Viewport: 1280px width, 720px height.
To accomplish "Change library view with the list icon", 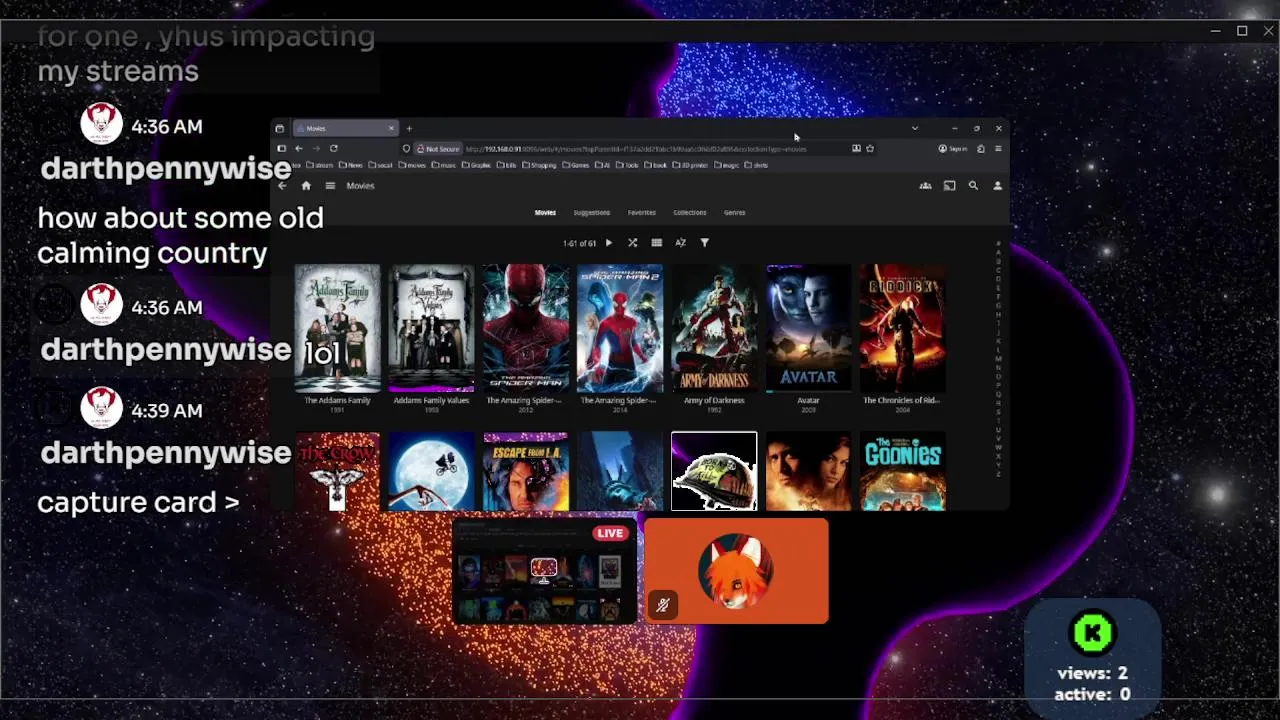I will coord(656,243).
